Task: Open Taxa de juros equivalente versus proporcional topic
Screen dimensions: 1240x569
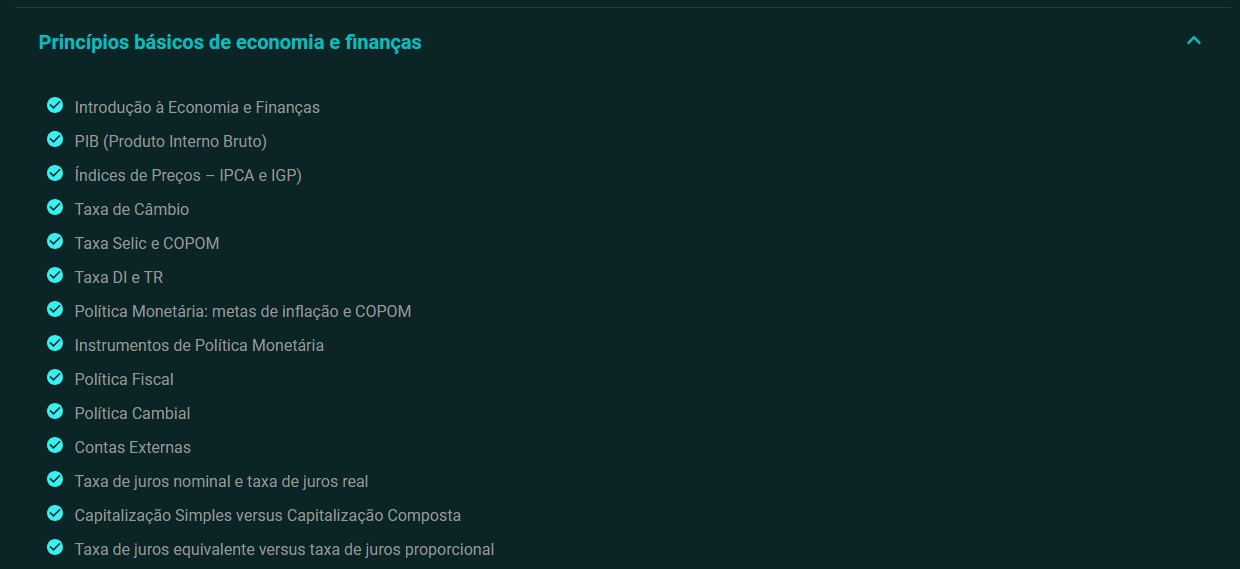Action: 284,549
